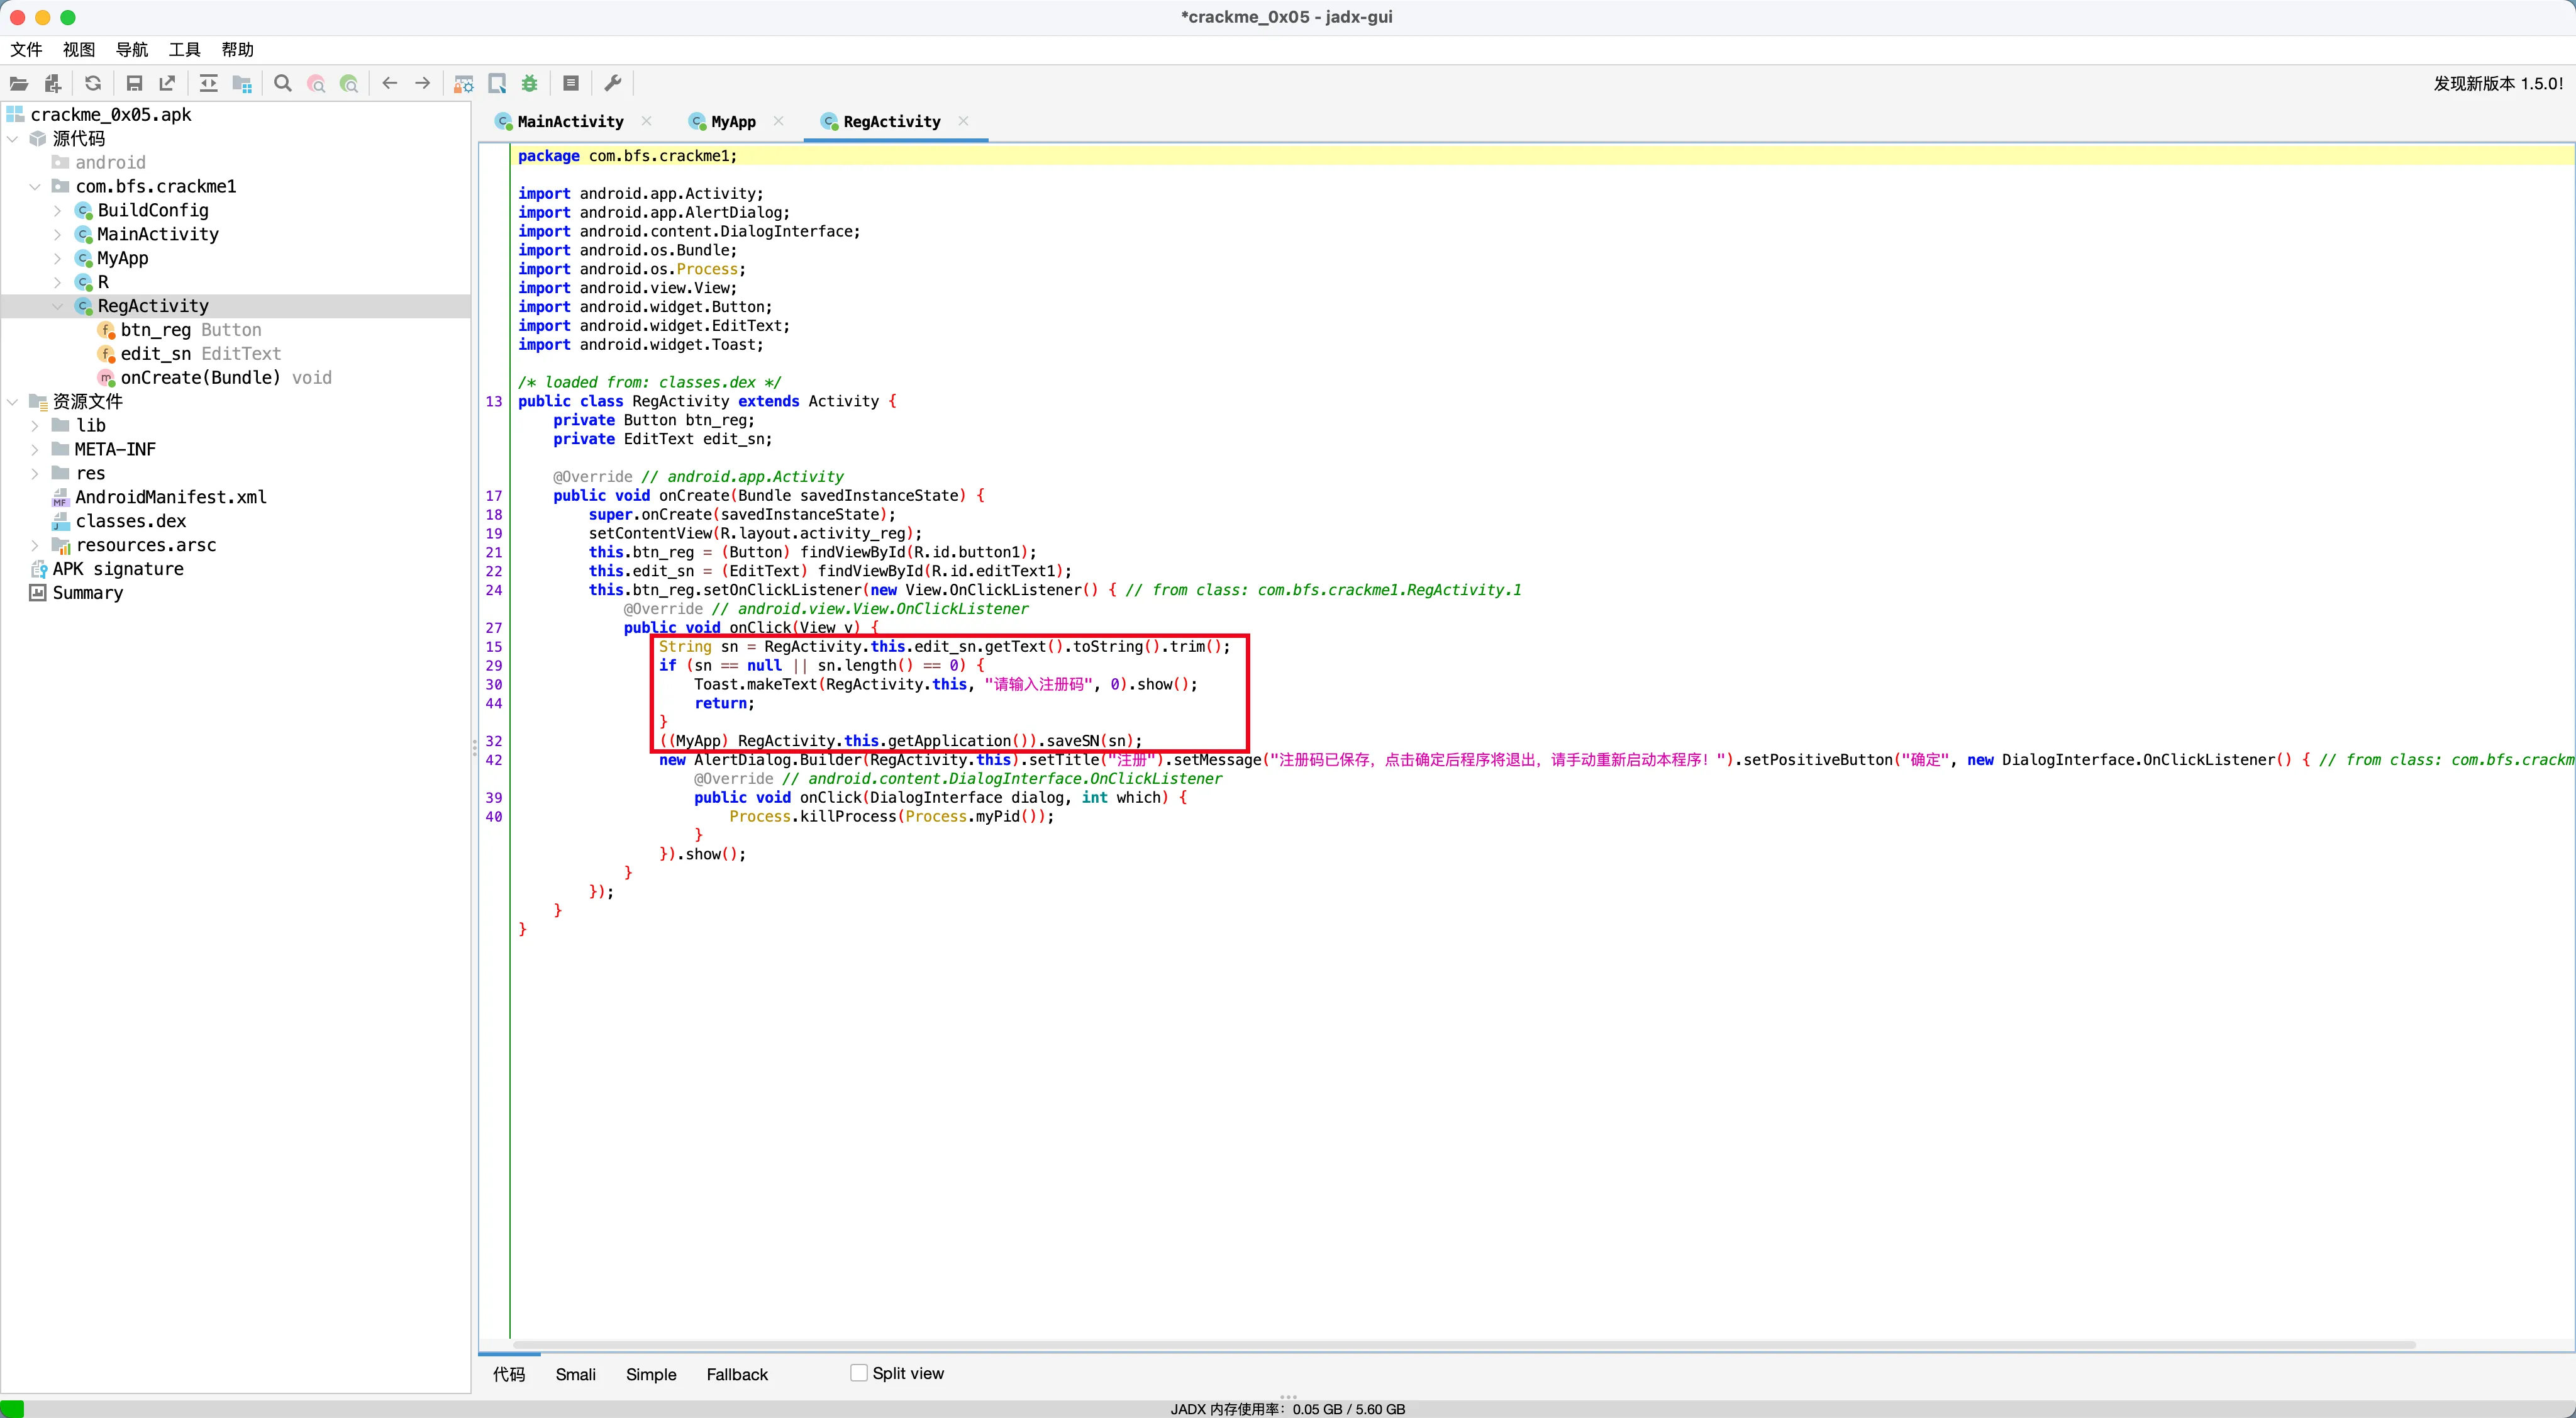Image resolution: width=2576 pixels, height=1418 pixels.
Task: Click the open file folder icon
Action: [x=19, y=84]
